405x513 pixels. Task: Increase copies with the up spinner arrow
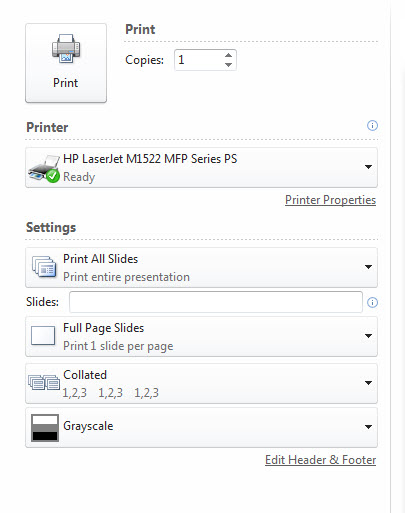click(x=228, y=55)
